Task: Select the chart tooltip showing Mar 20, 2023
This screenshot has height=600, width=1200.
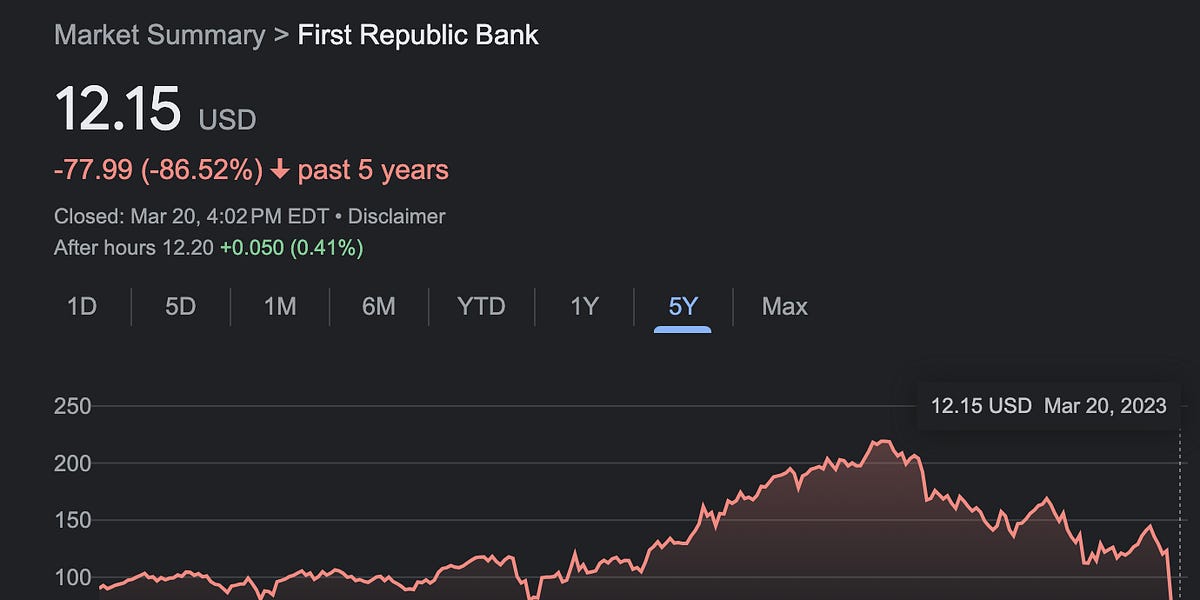Action: 1048,405
